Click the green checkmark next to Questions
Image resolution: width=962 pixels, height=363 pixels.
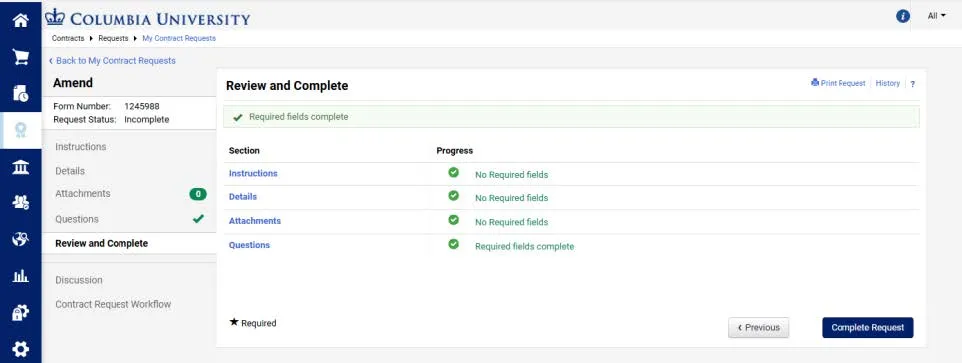click(198, 218)
